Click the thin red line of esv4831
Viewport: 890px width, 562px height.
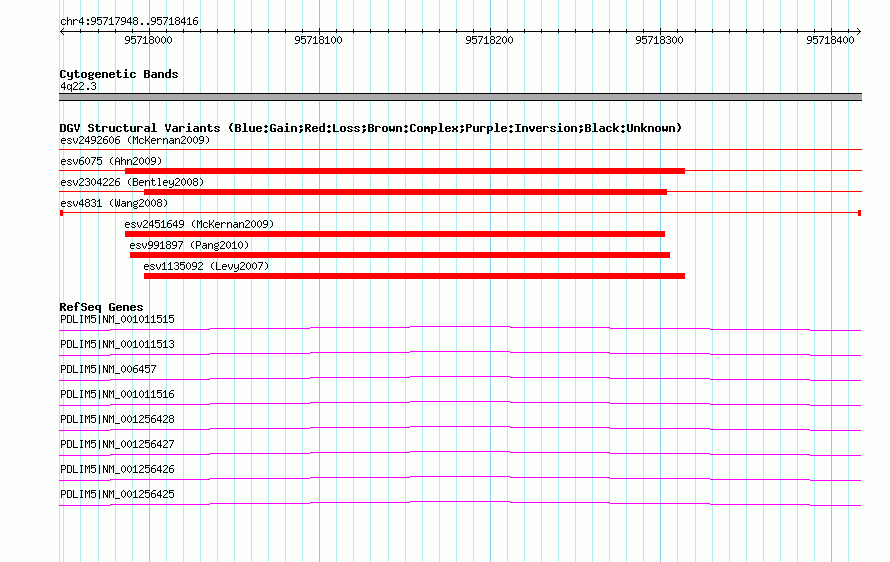coord(460,213)
